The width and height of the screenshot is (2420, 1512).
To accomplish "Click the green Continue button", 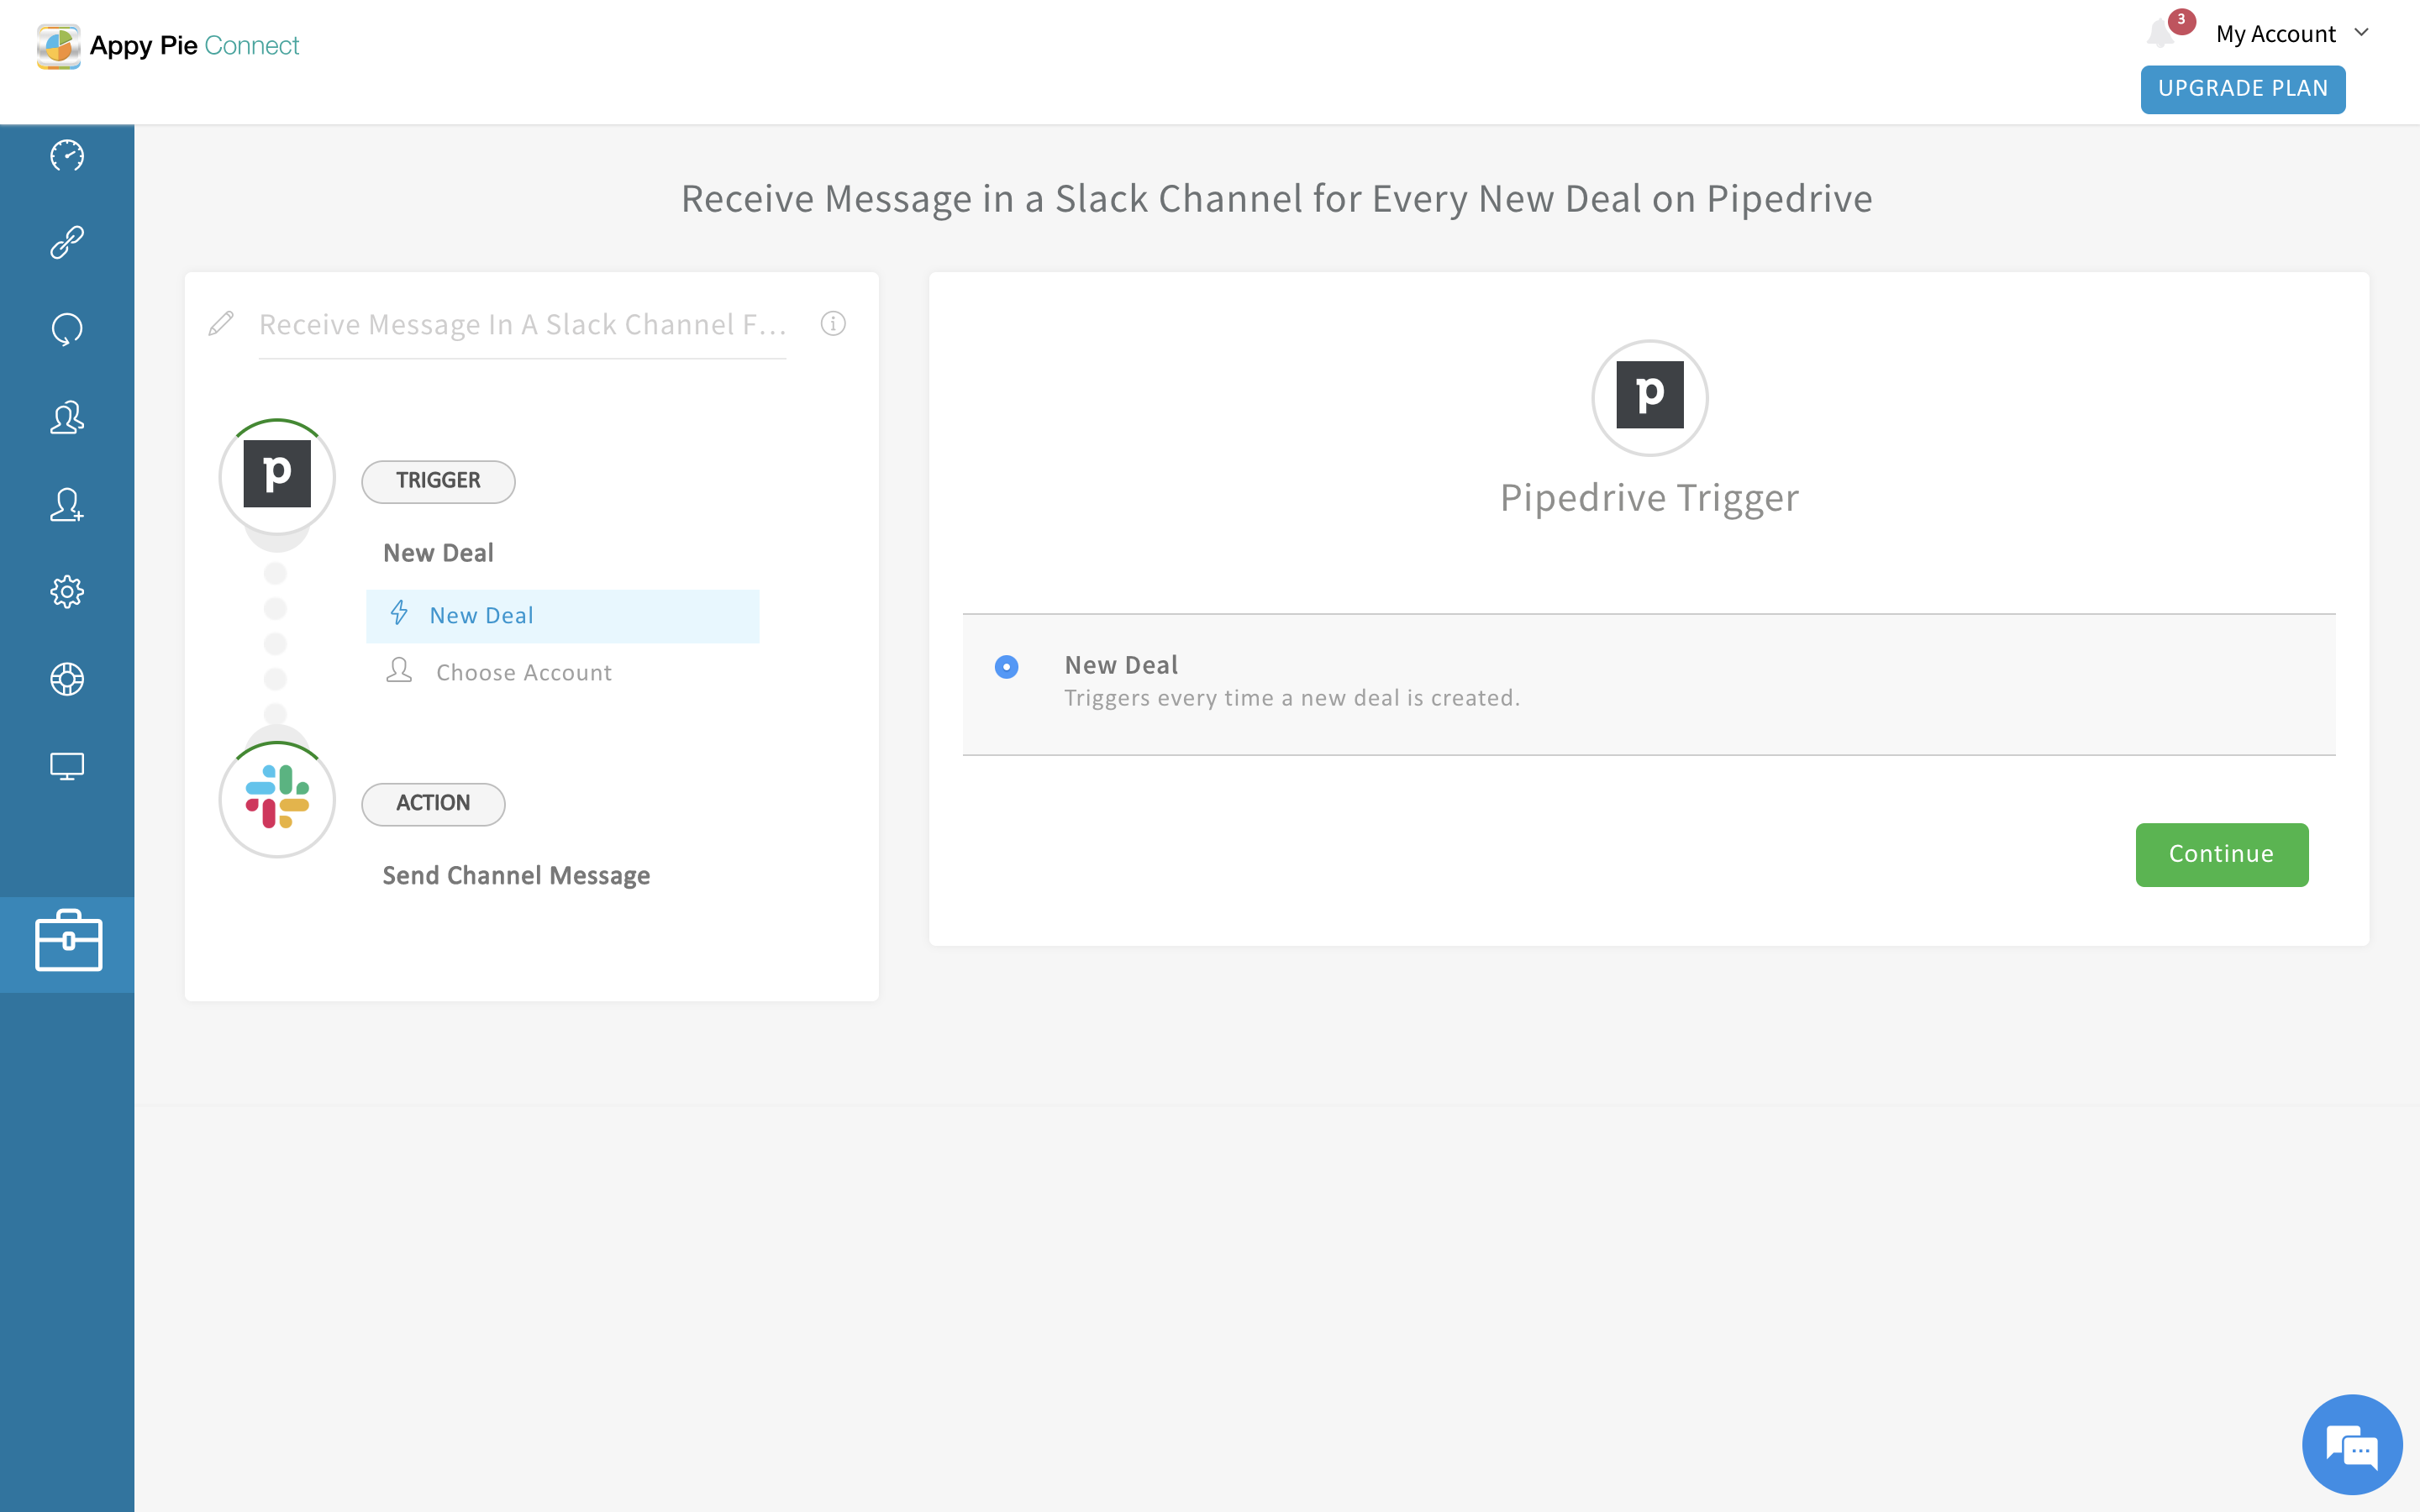I will click(x=2221, y=854).
